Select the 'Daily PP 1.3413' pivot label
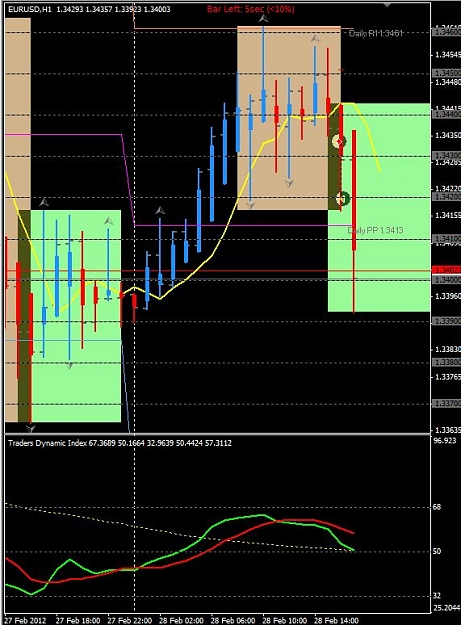This screenshot has width=461, height=625. (375, 230)
